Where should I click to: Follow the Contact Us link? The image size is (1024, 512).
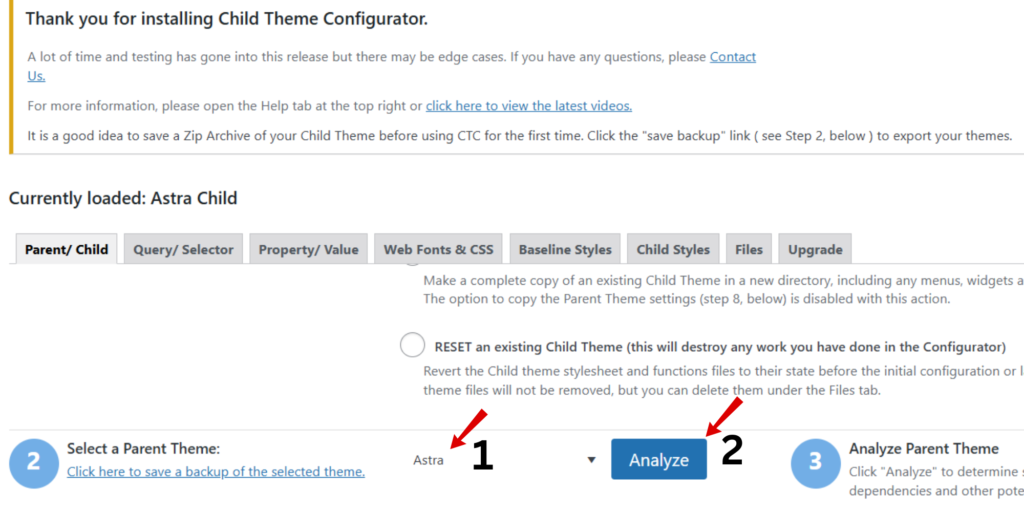(733, 57)
